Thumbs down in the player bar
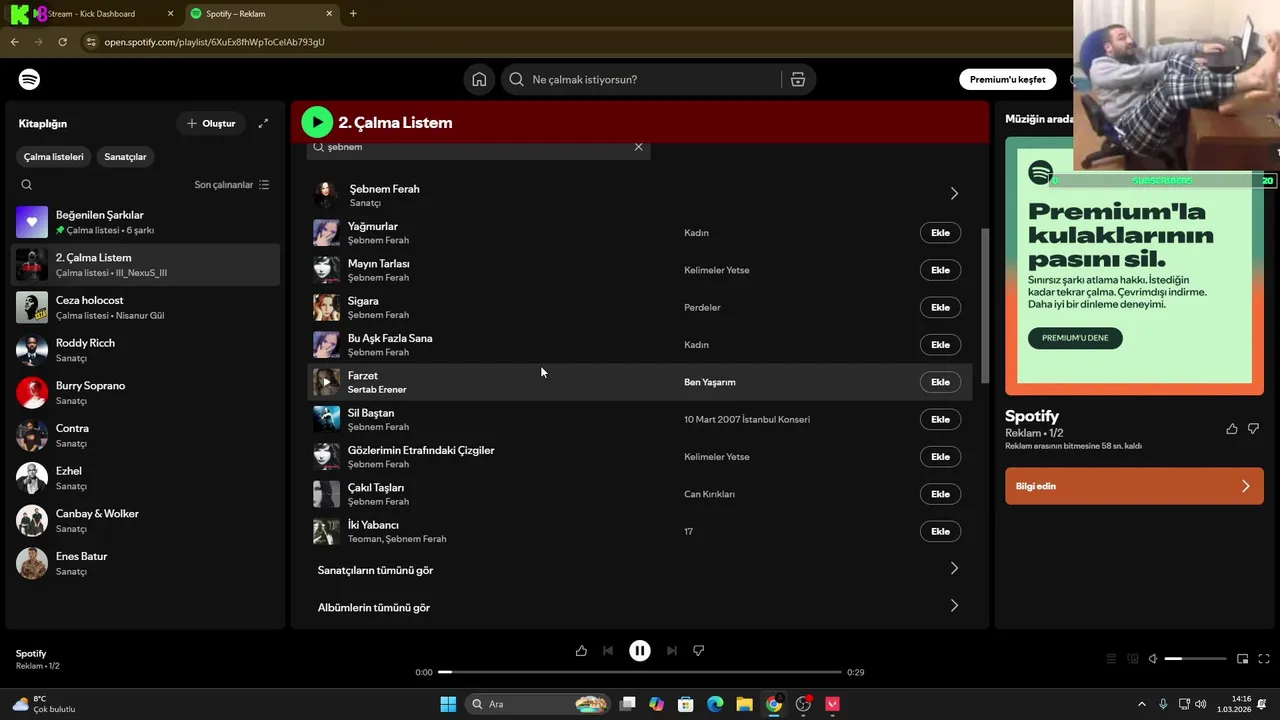1280x720 pixels. tap(699, 651)
